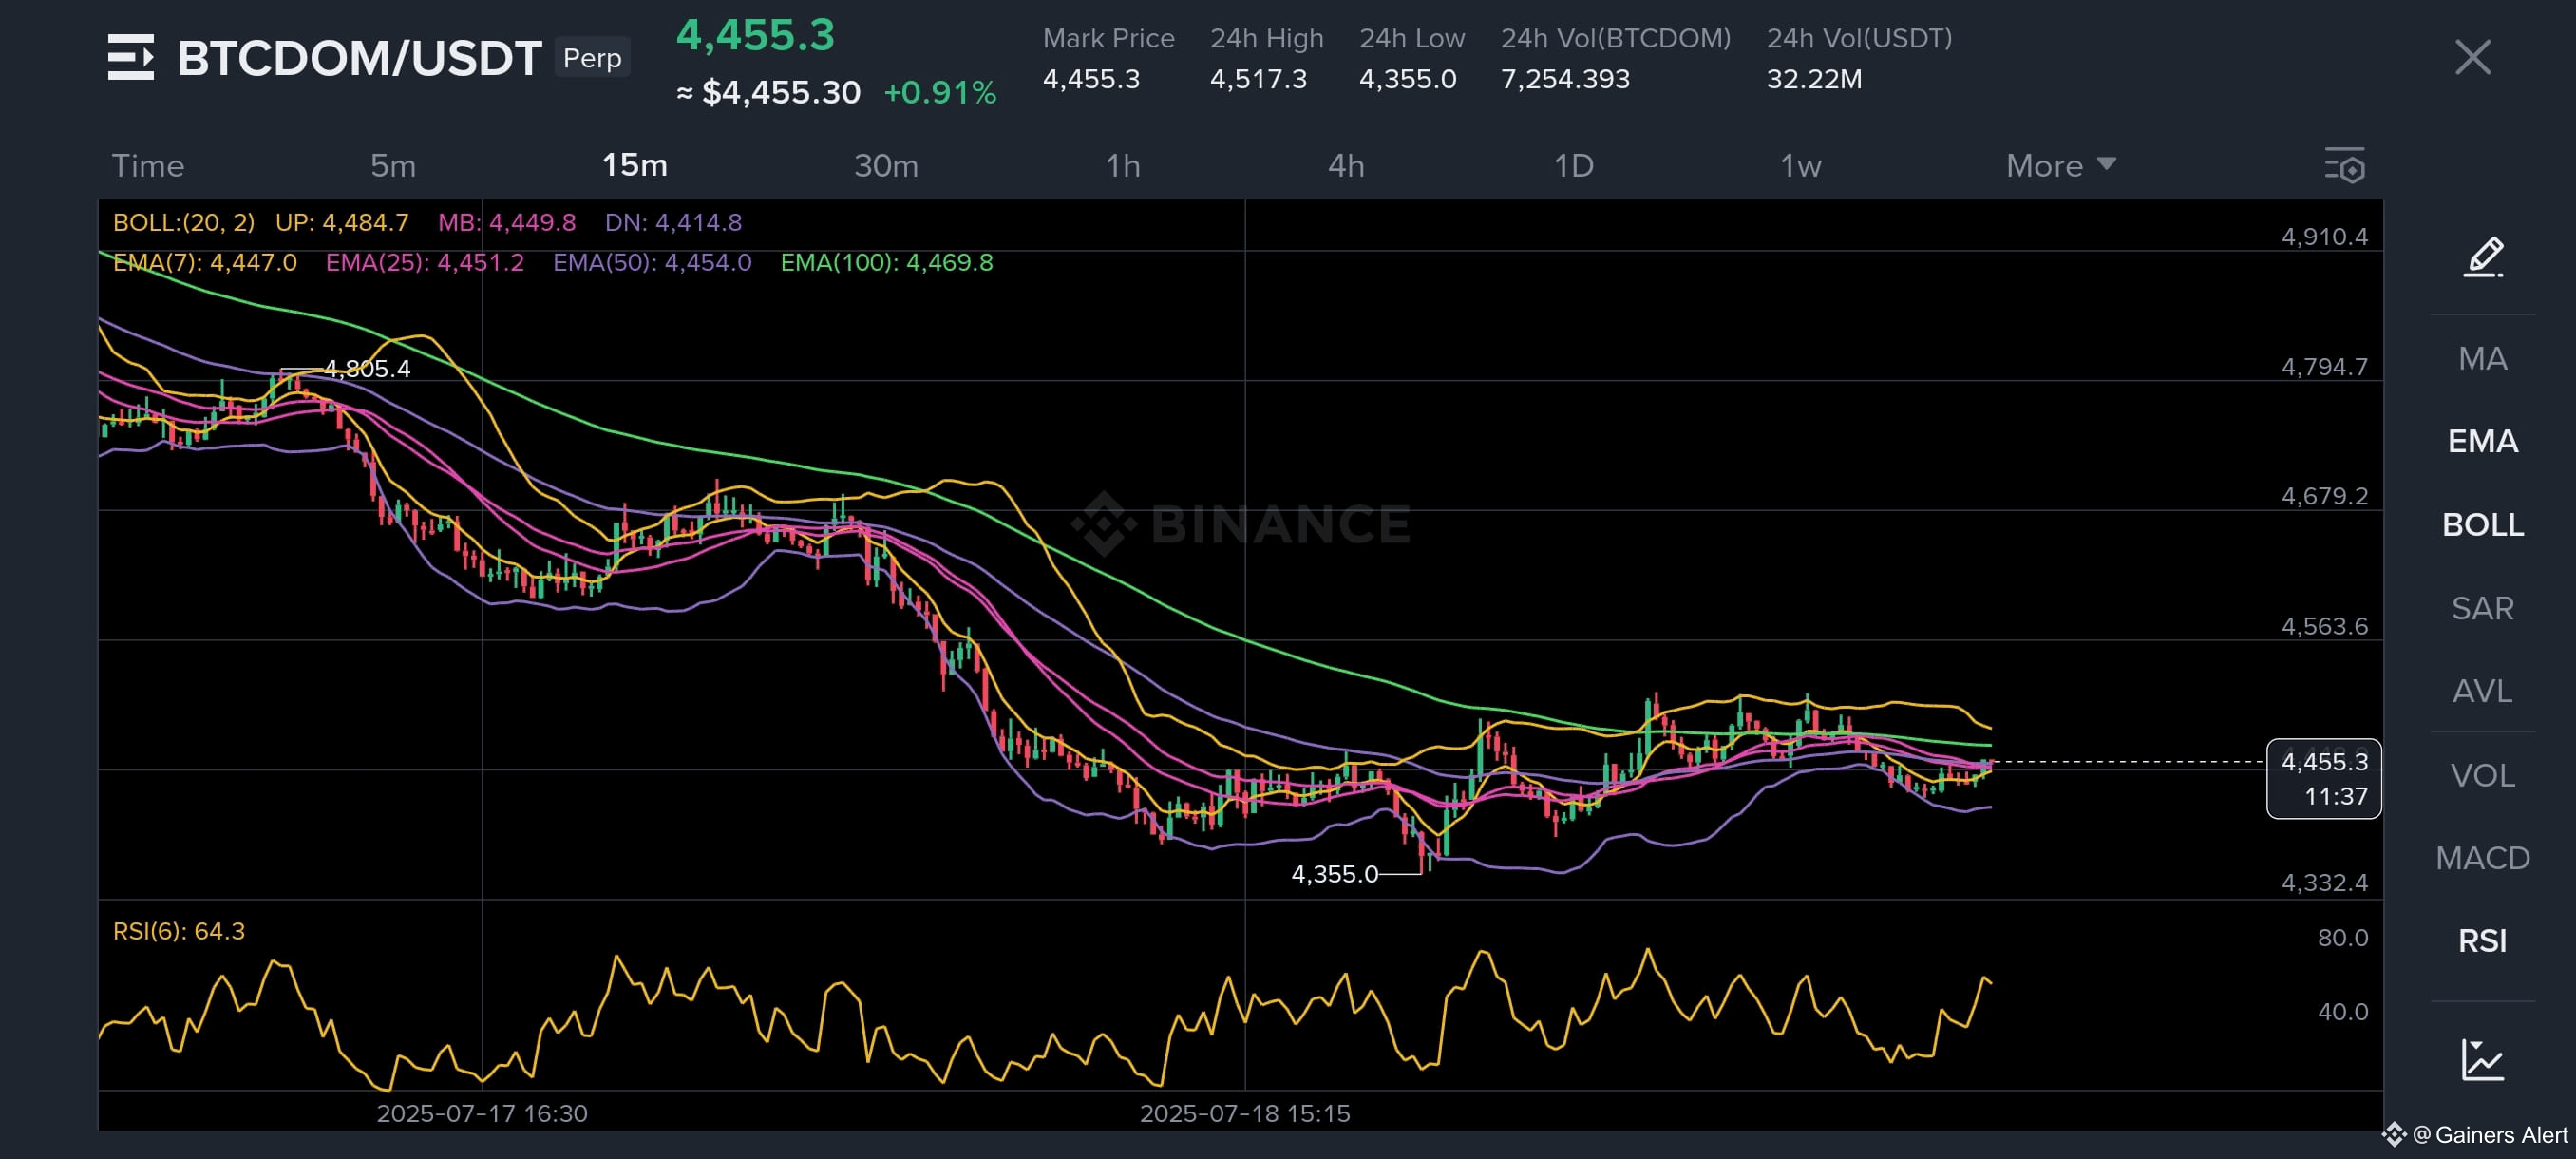Select the 1D interval tab
Image resolution: width=2576 pixels, height=1159 pixels.
pos(1573,165)
